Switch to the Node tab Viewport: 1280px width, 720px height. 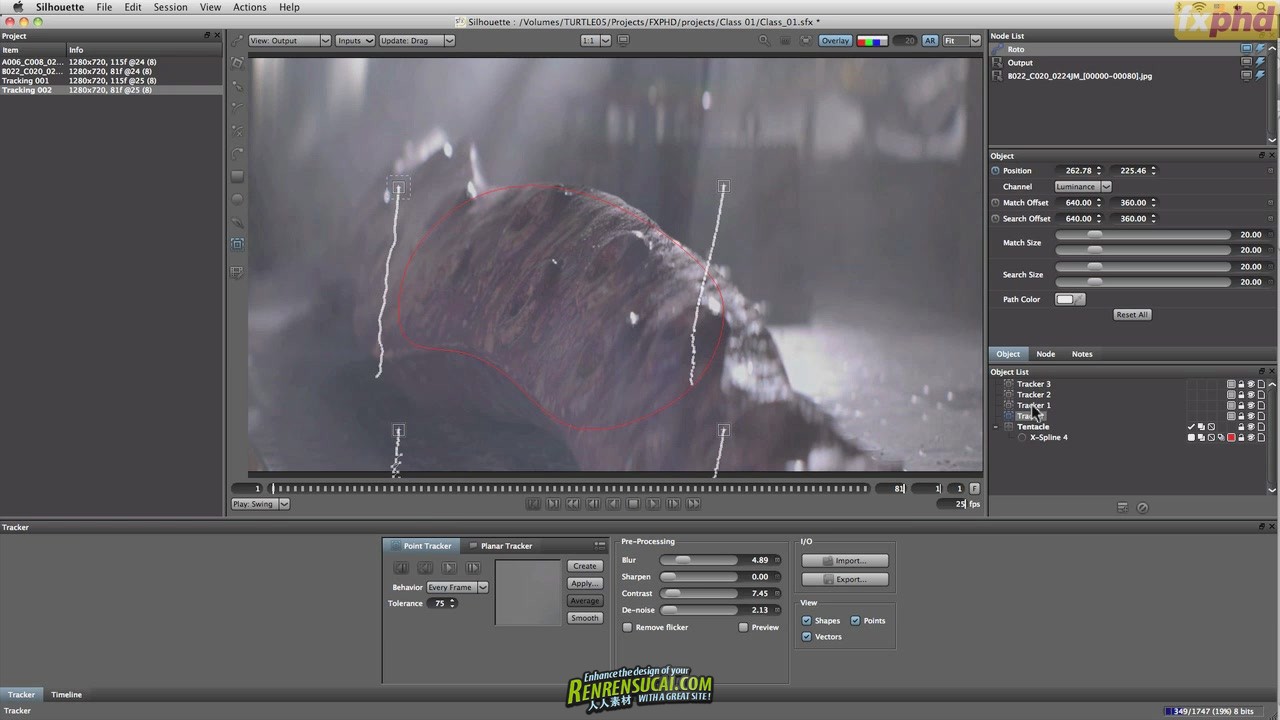click(x=1045, y=354)
